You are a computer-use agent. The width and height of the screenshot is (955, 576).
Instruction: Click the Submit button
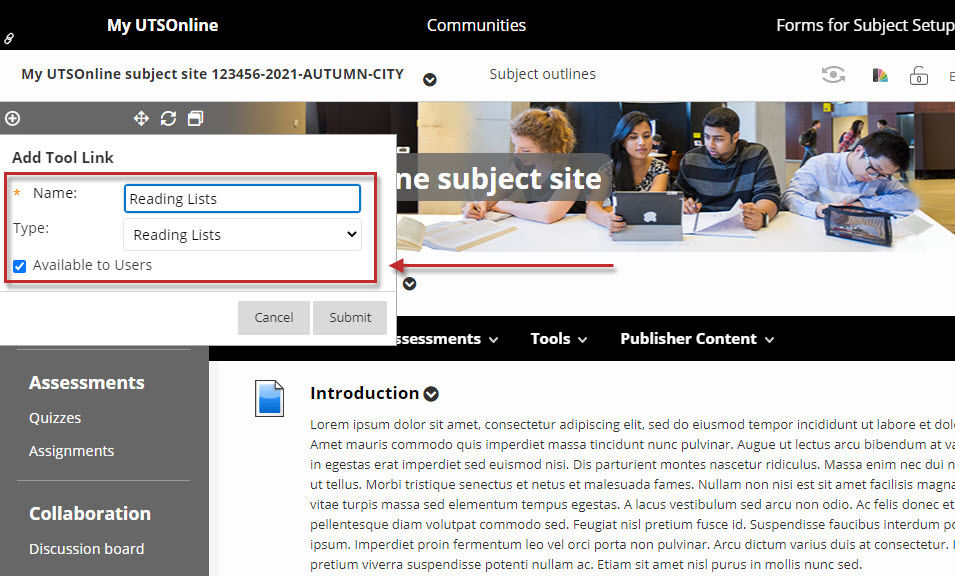click(x=350, y=318)
